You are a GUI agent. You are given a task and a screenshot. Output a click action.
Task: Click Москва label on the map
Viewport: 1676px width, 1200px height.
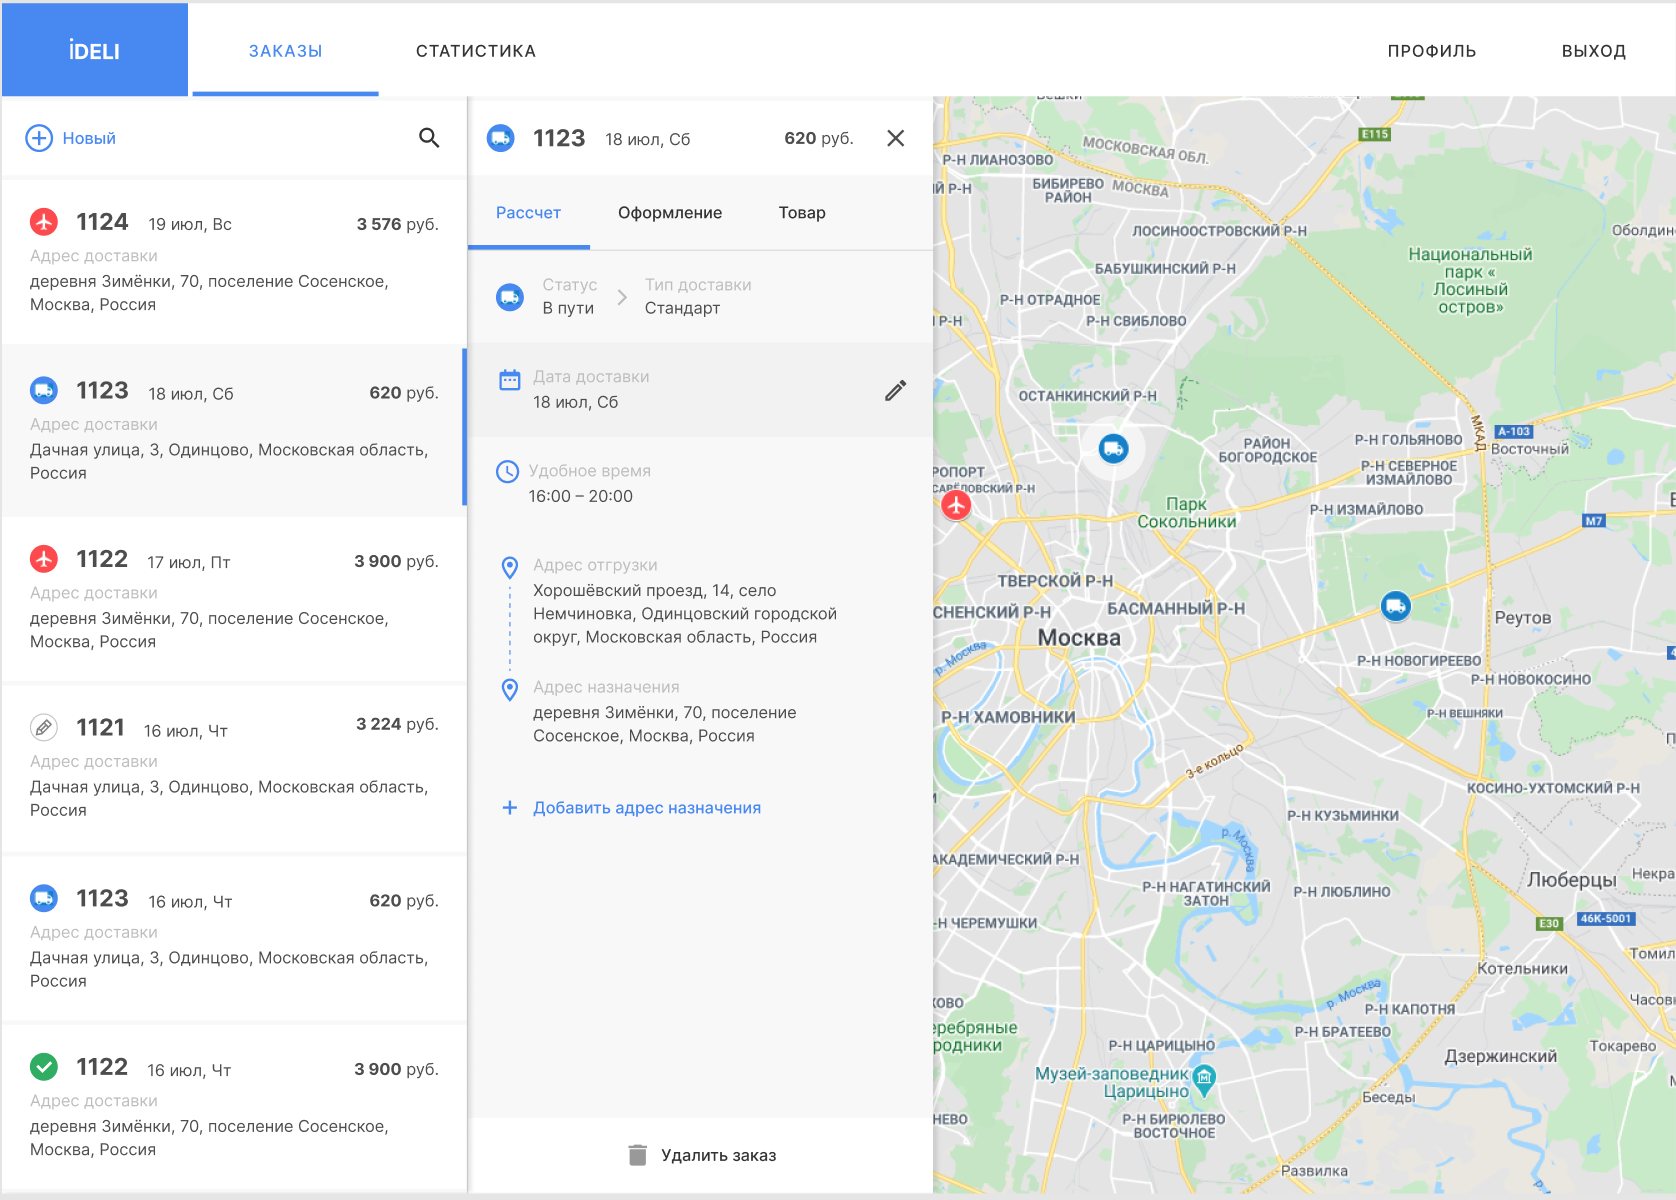point(1079,638)
